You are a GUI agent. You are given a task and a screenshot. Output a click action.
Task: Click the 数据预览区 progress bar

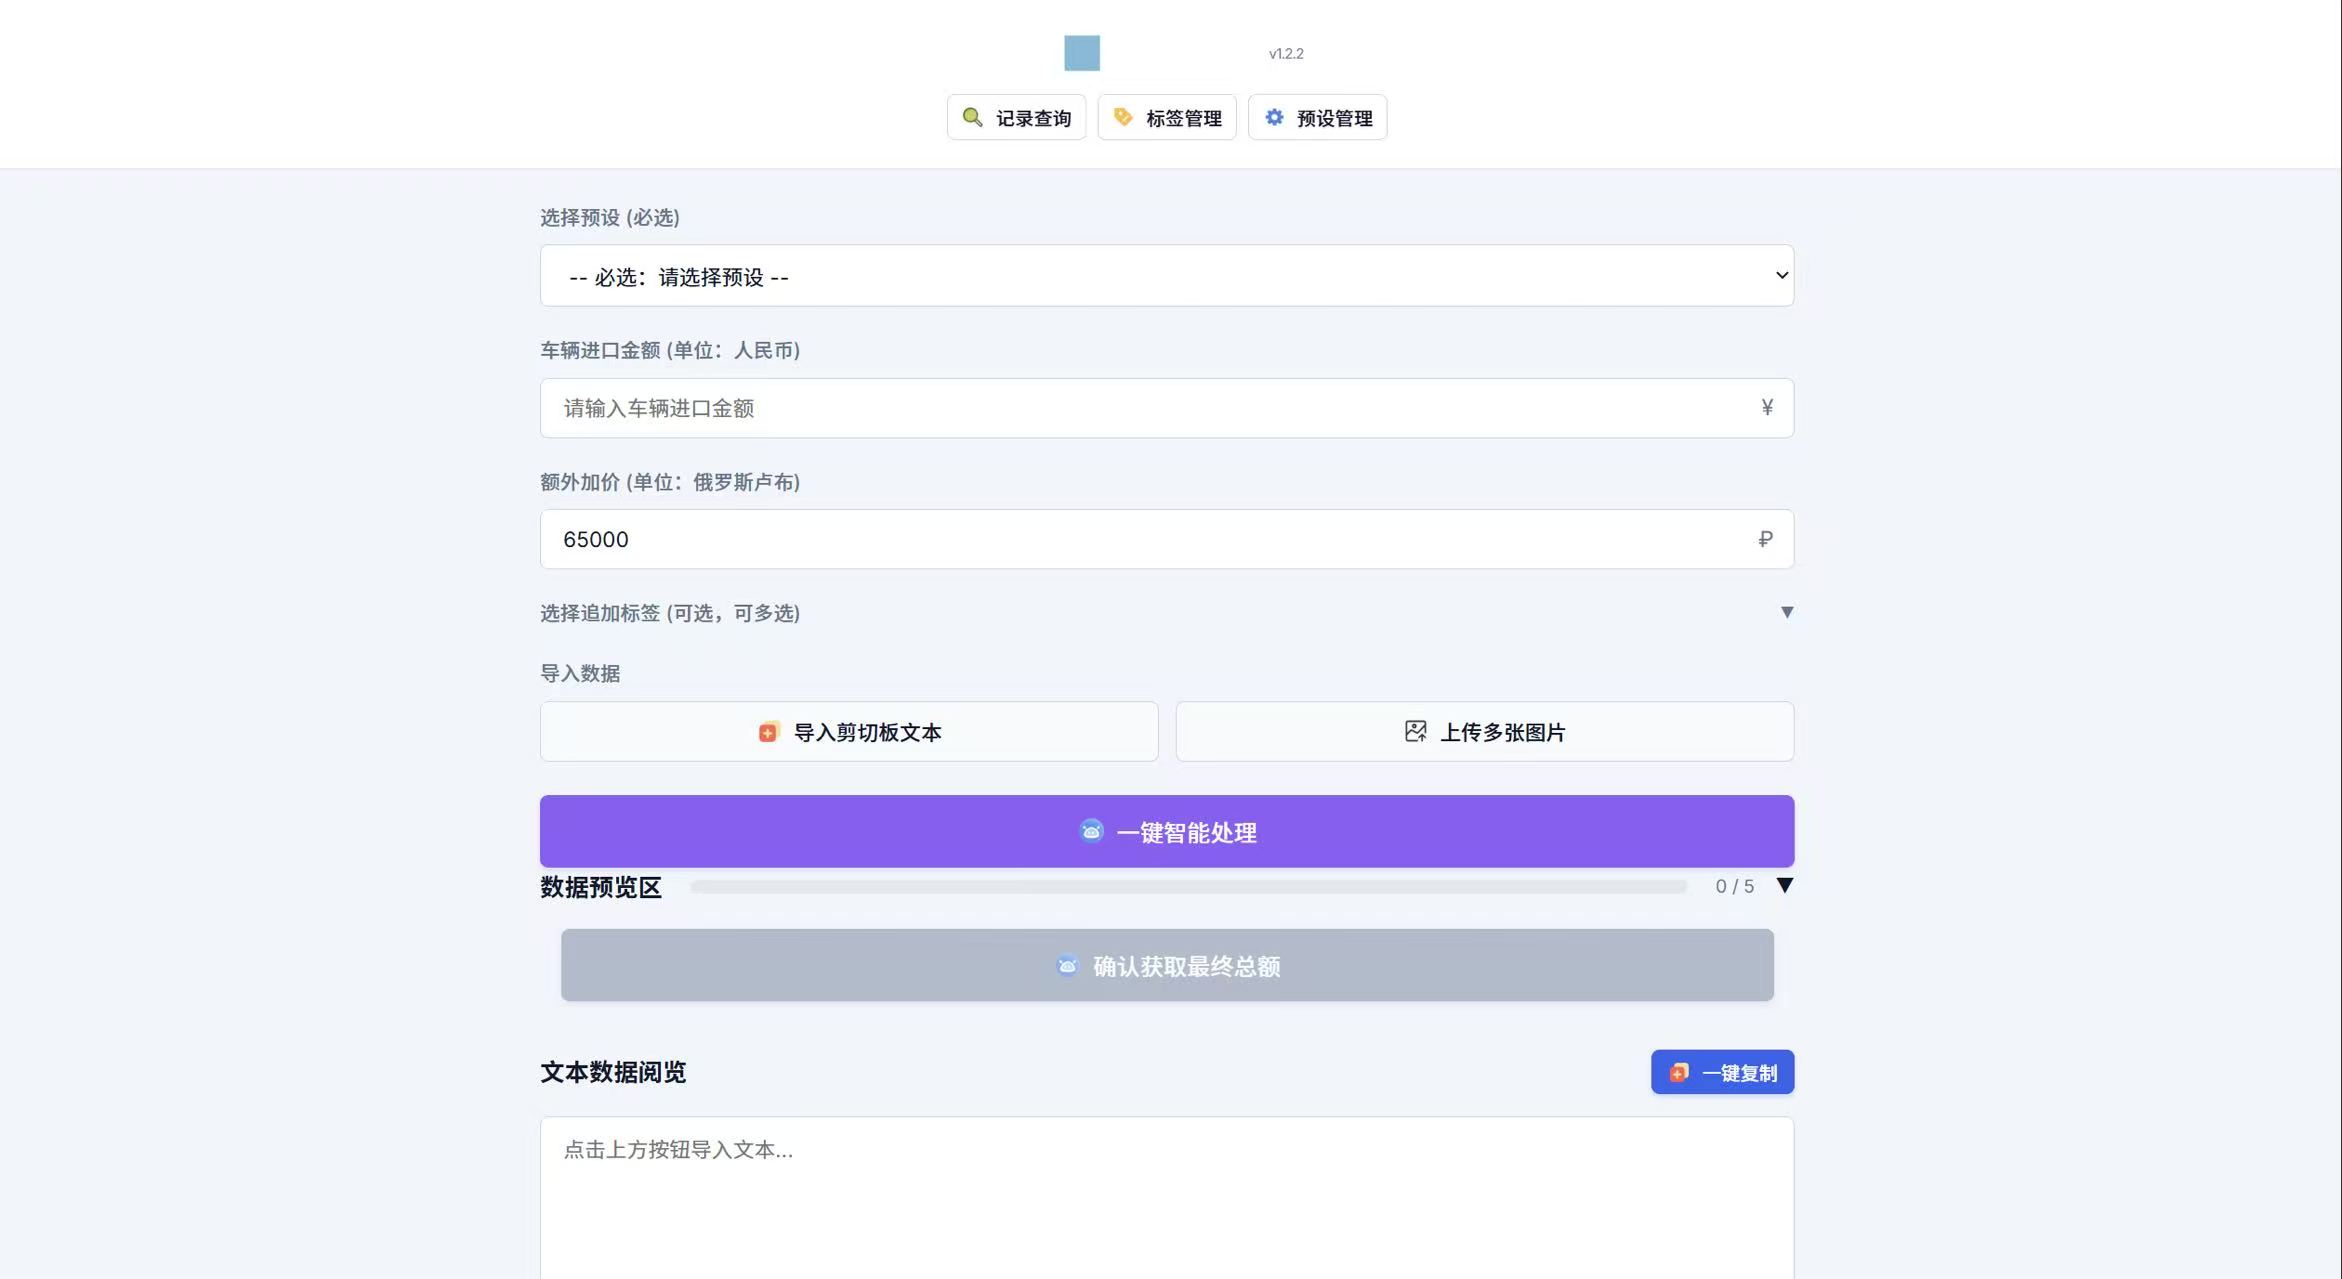click(1188, 887)
